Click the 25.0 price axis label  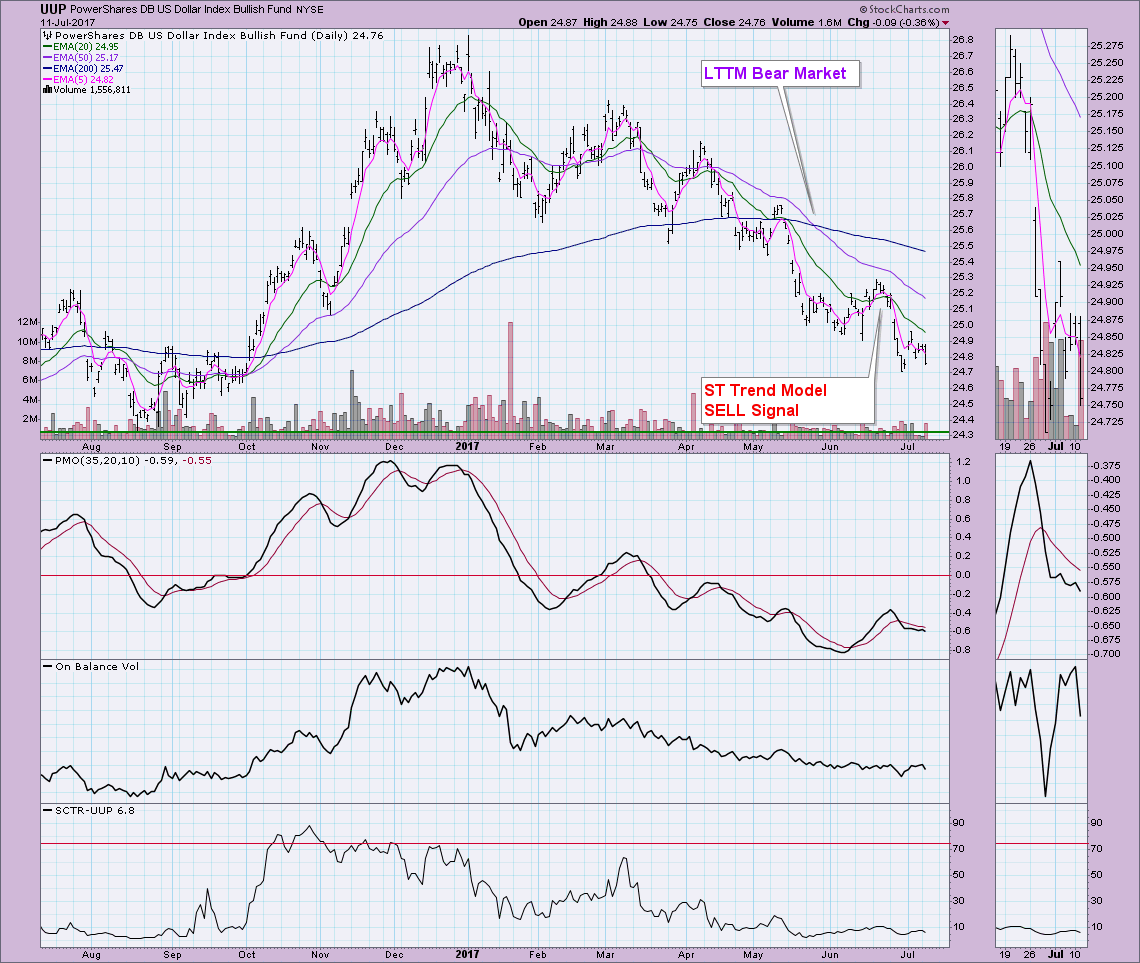(x=963, y=325)
